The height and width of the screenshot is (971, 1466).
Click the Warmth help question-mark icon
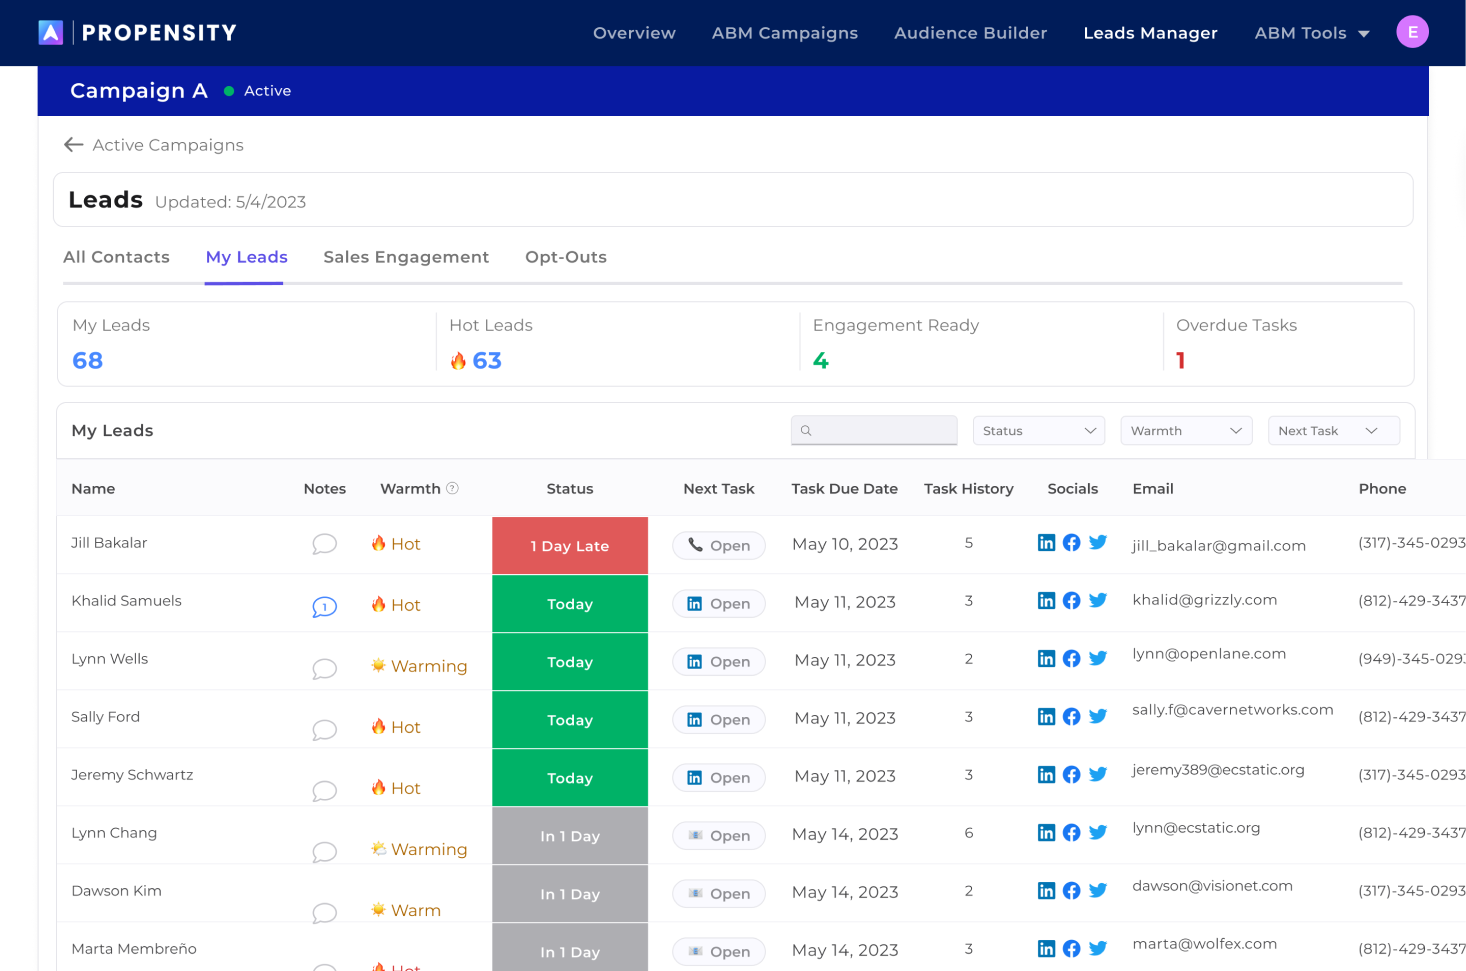pos(452,488)
